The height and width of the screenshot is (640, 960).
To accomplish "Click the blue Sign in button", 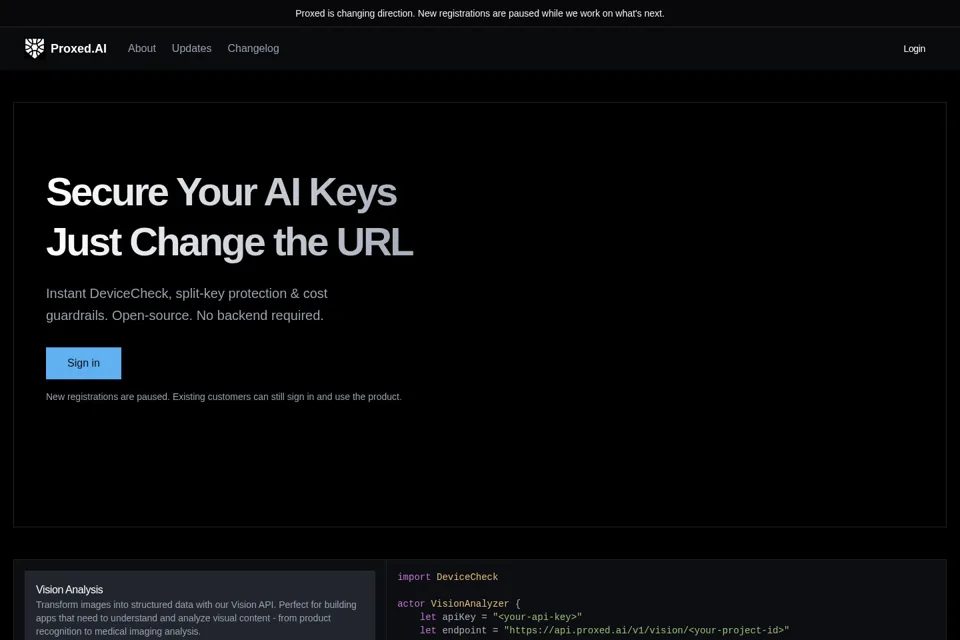I will pos(83,363).
